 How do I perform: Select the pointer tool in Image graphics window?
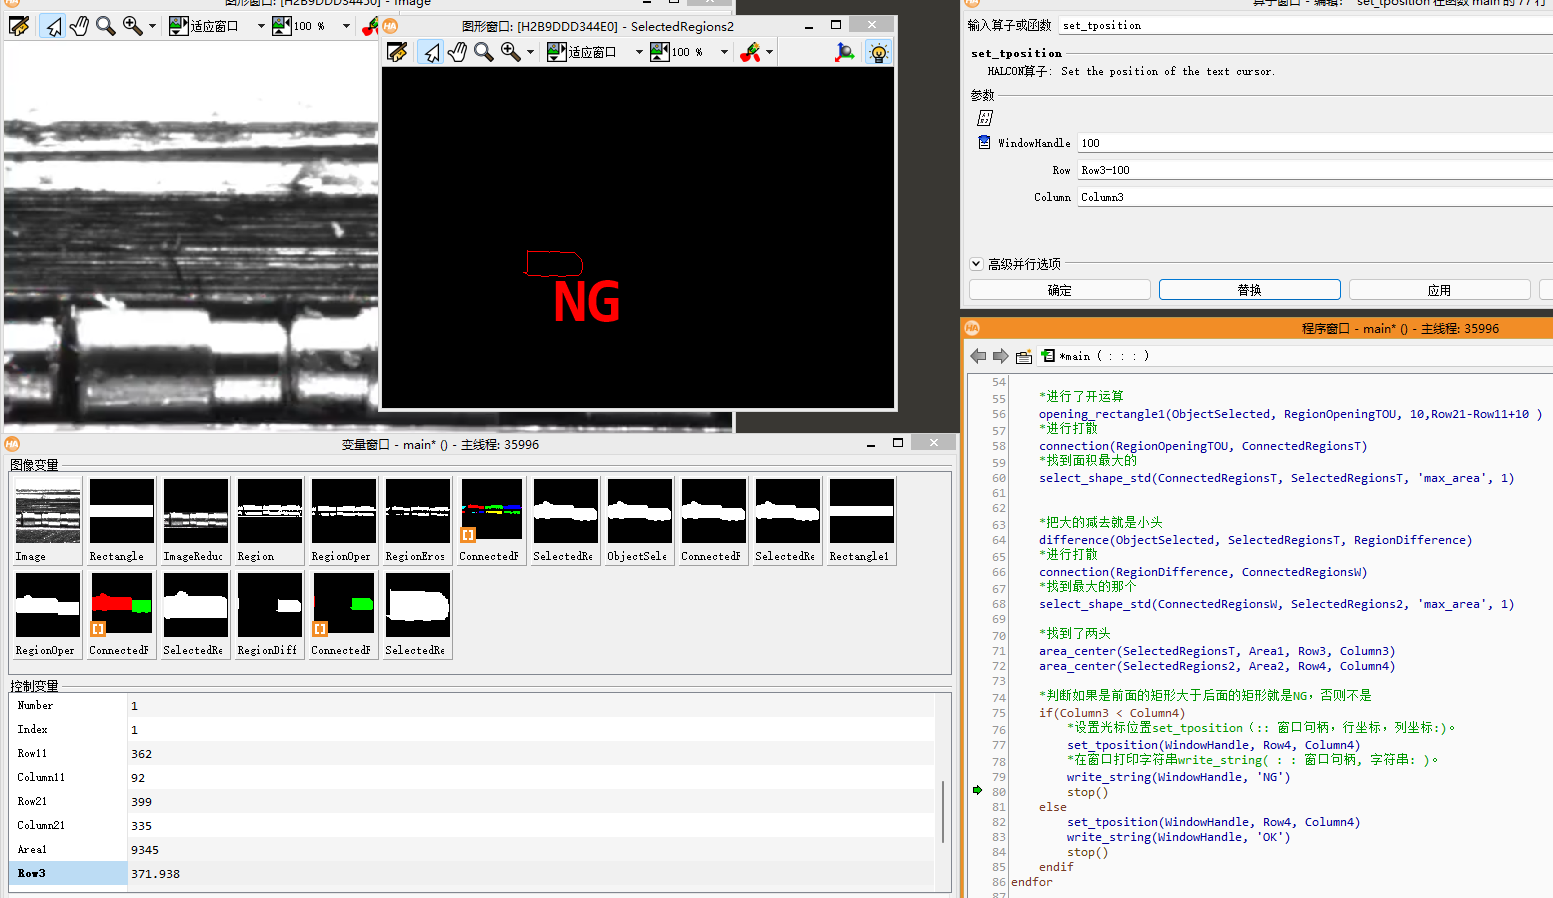click(53, 26)
